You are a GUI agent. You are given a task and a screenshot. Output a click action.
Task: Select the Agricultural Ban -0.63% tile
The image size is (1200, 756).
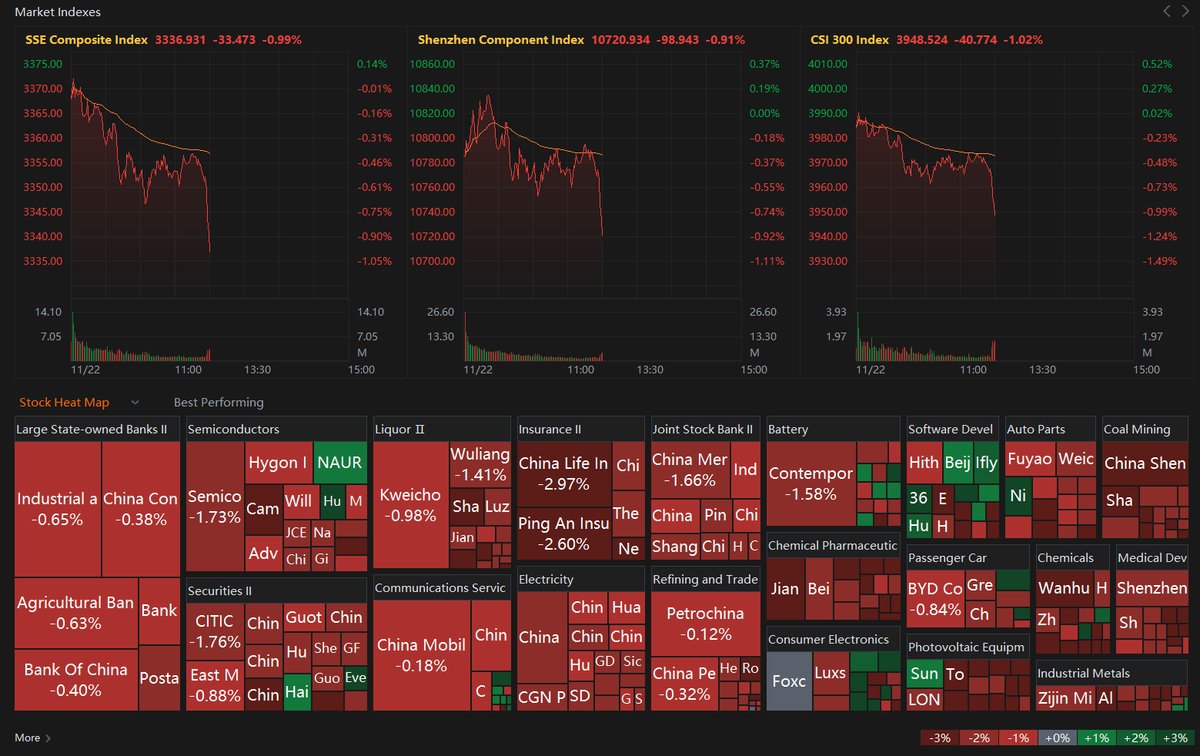[77, 613]
